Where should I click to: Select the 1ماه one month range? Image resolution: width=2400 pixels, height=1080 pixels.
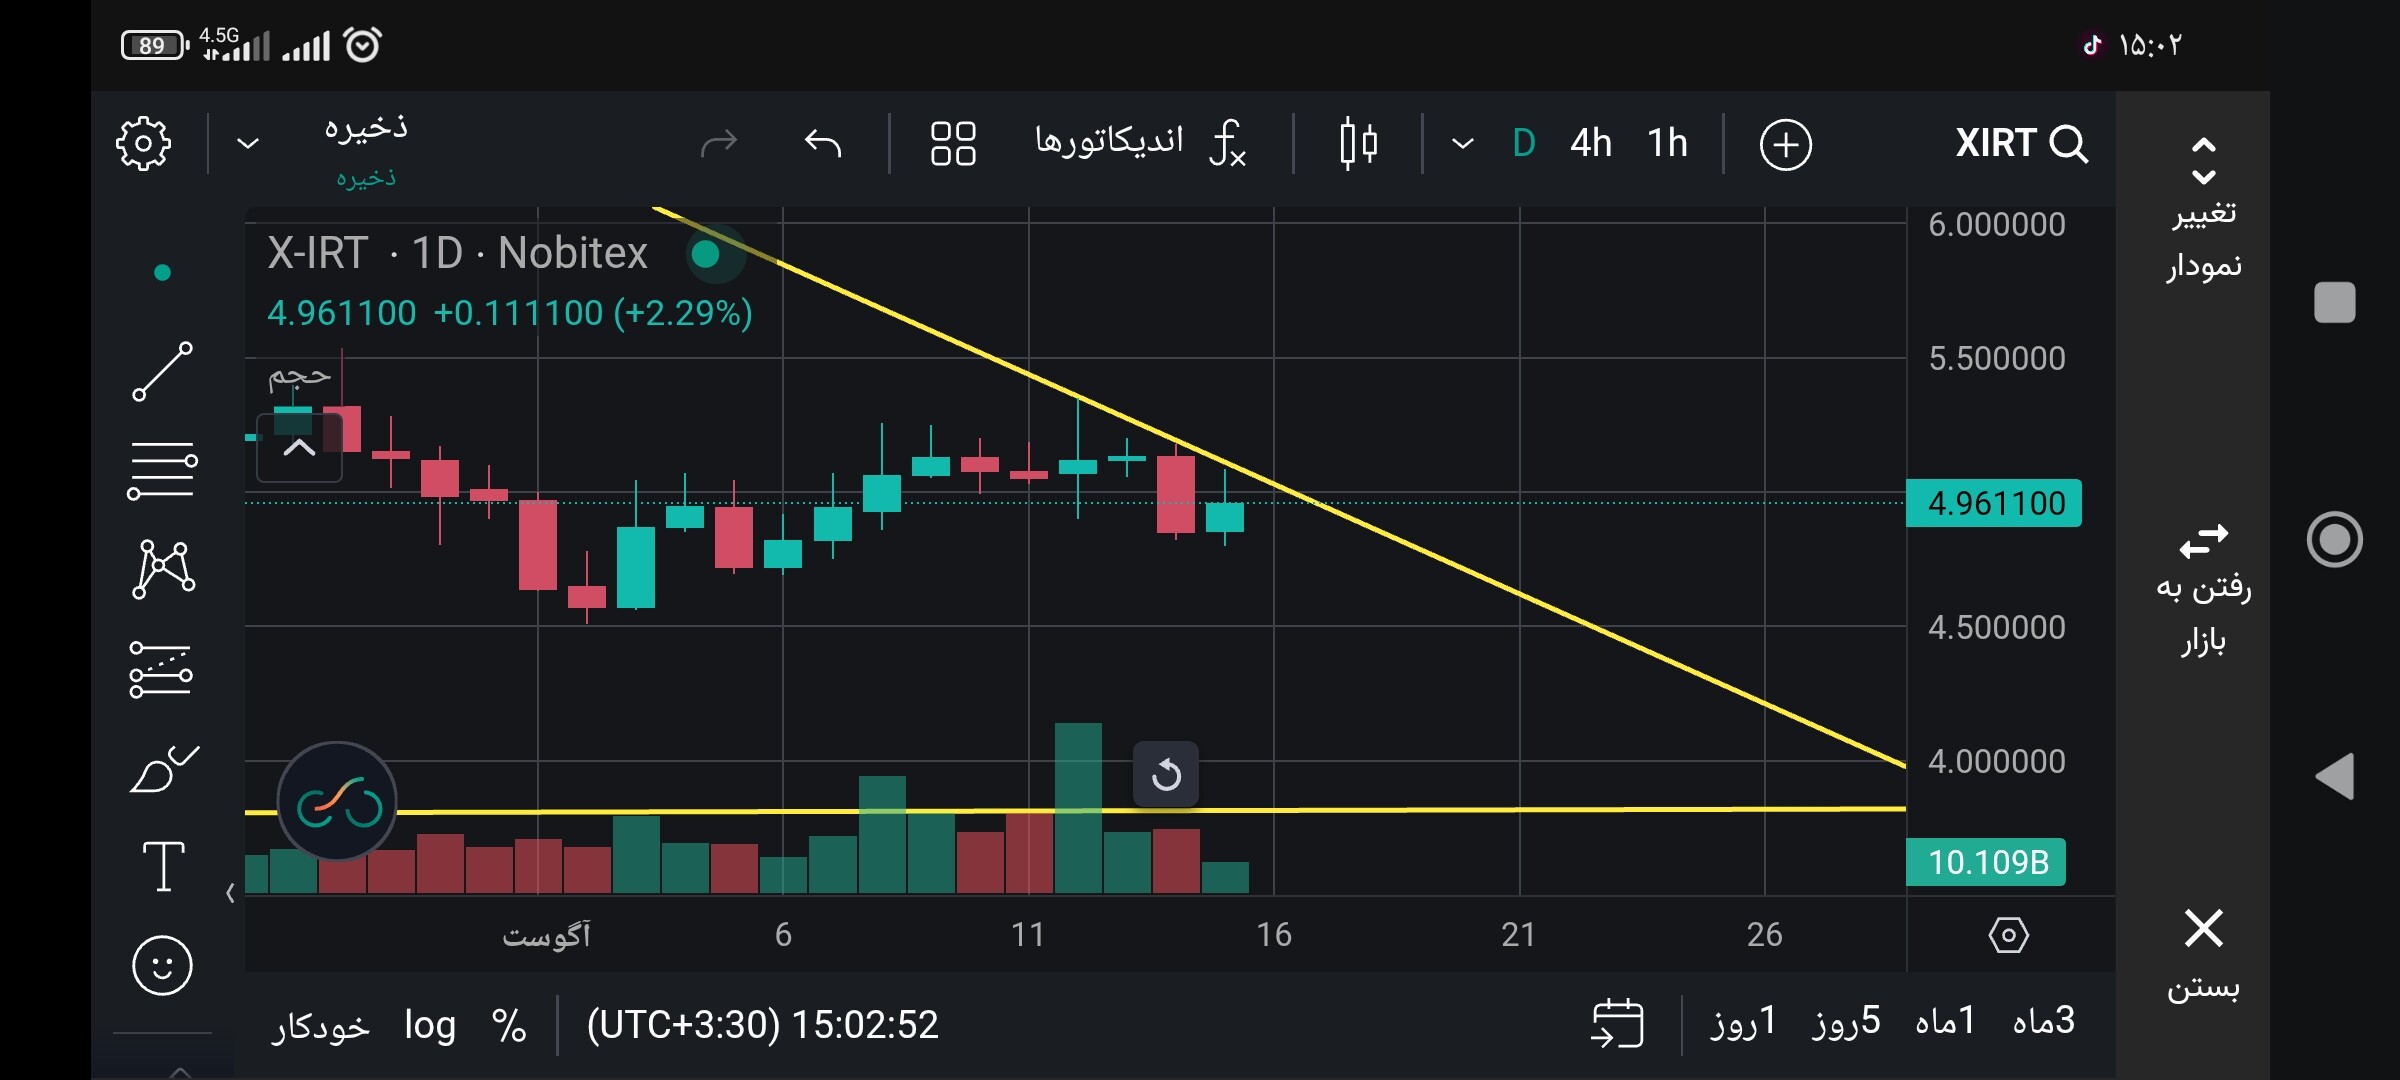tap(1945, 1021)
